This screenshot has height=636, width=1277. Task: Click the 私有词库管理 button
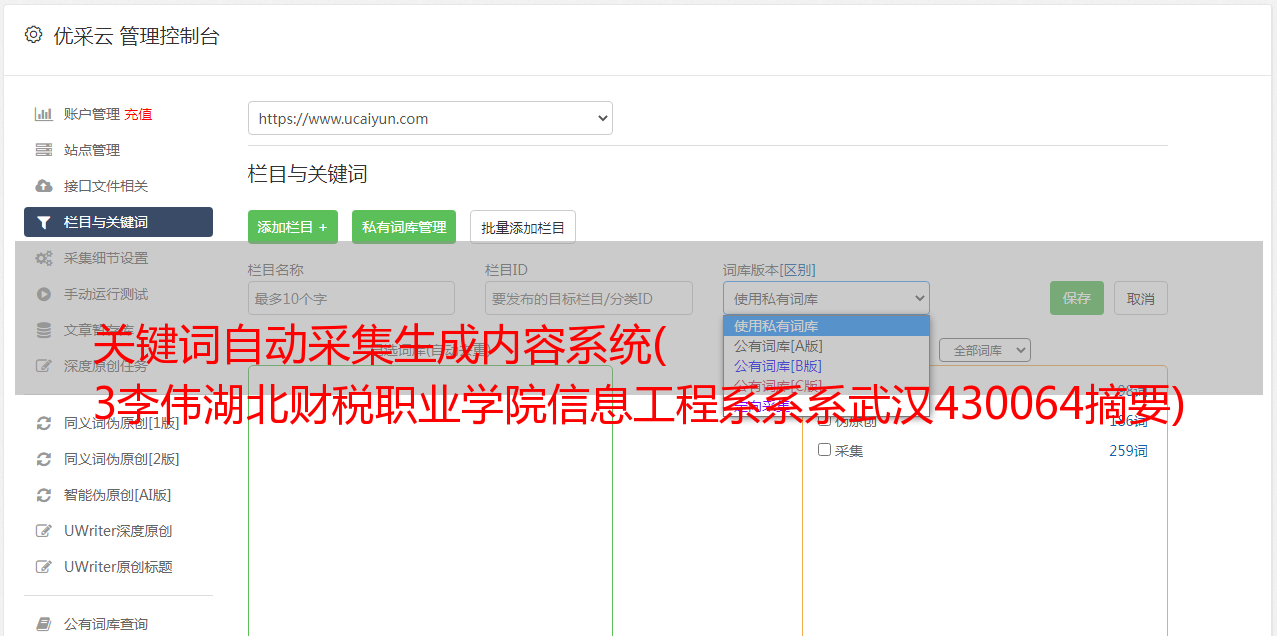coord(404,227)
